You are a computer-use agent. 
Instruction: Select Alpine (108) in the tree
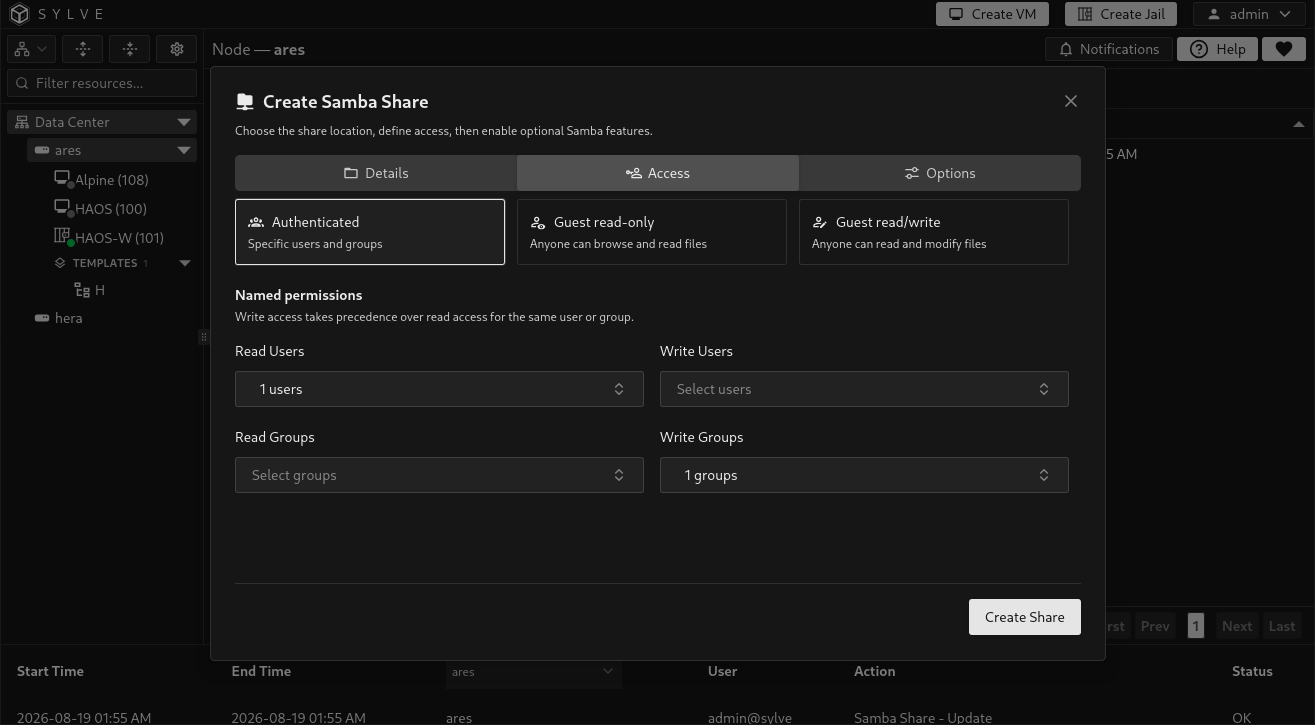112,180
